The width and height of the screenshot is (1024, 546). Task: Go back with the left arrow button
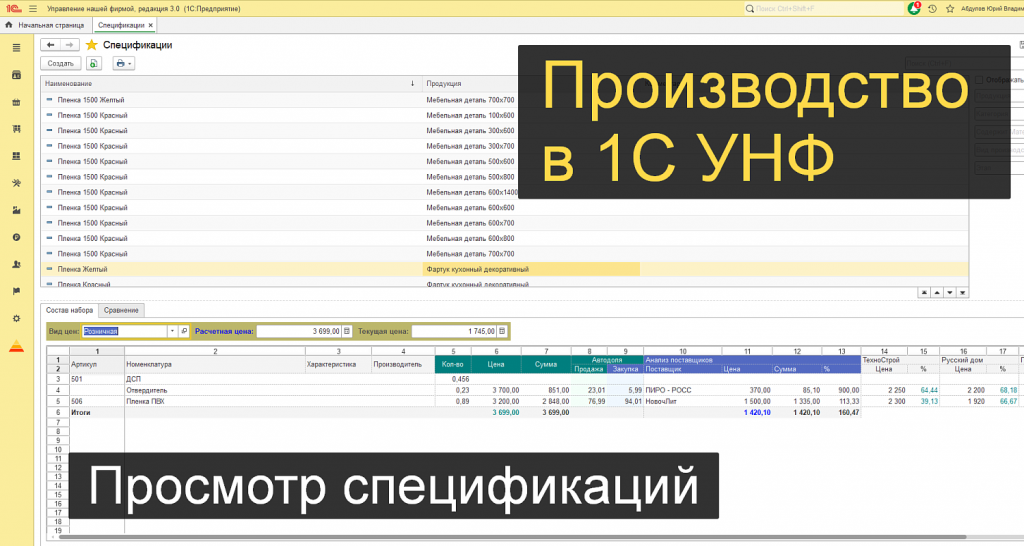[50, 45]
